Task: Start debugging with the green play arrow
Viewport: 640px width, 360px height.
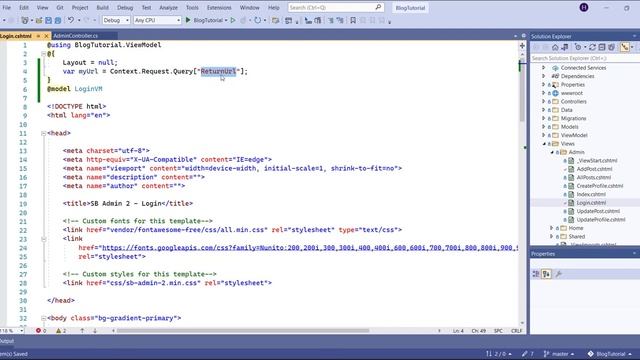Action: [x=188, y=20]
